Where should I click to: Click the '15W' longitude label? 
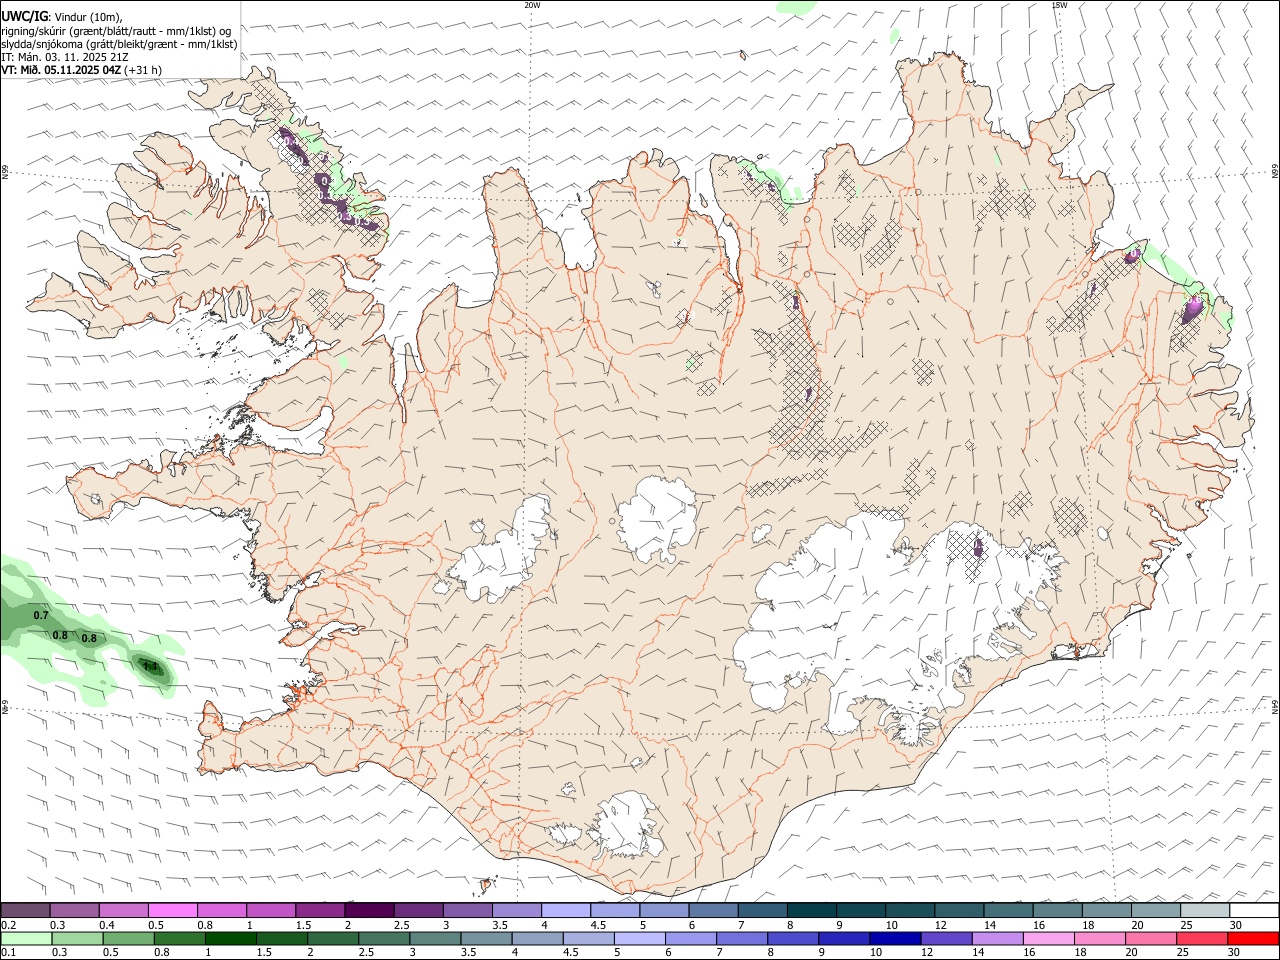1059,5
